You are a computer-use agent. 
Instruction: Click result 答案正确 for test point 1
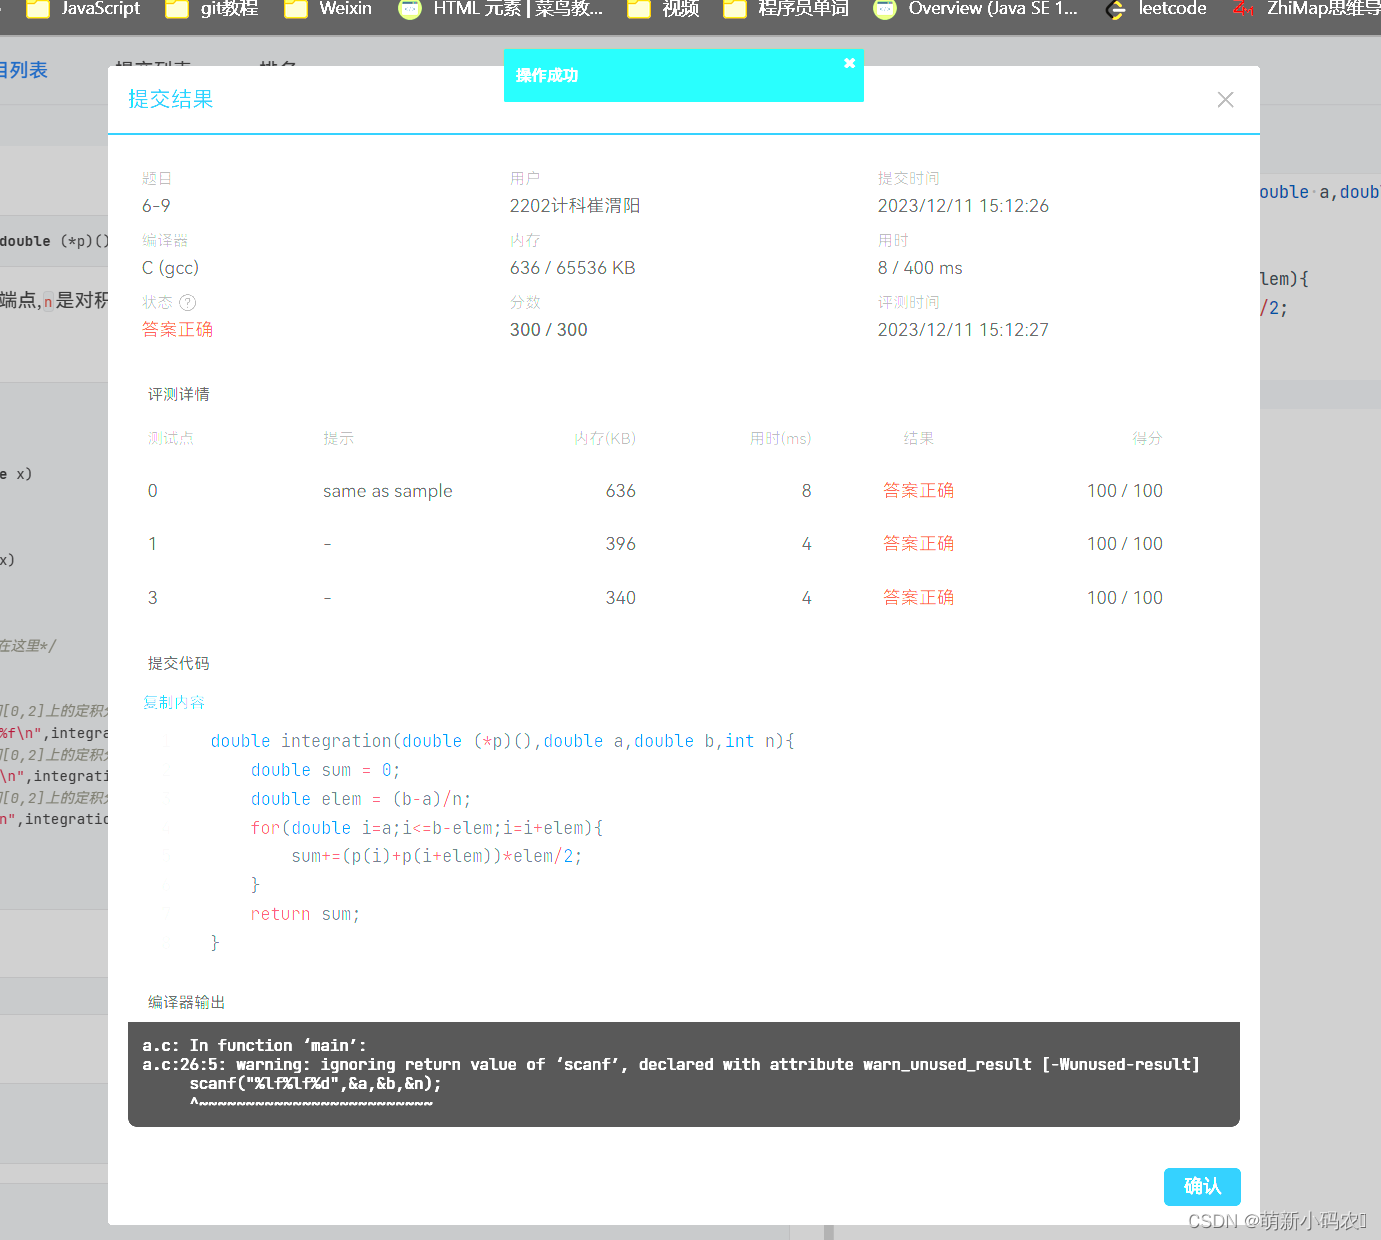(918, 543)
